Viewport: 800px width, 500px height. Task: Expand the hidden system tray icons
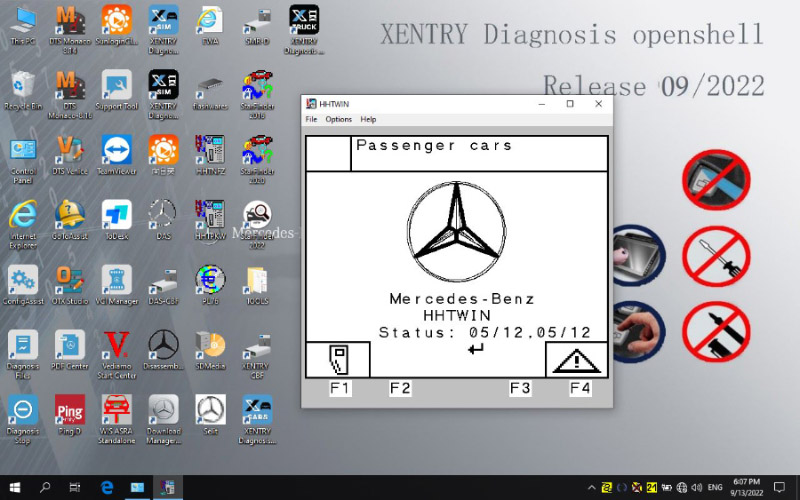coord(591,487)
